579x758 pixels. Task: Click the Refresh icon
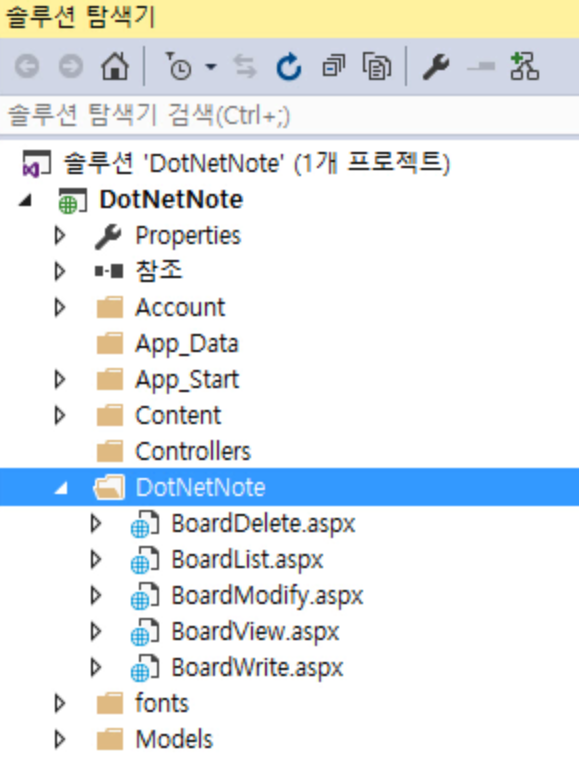click(x=289, y=66)
